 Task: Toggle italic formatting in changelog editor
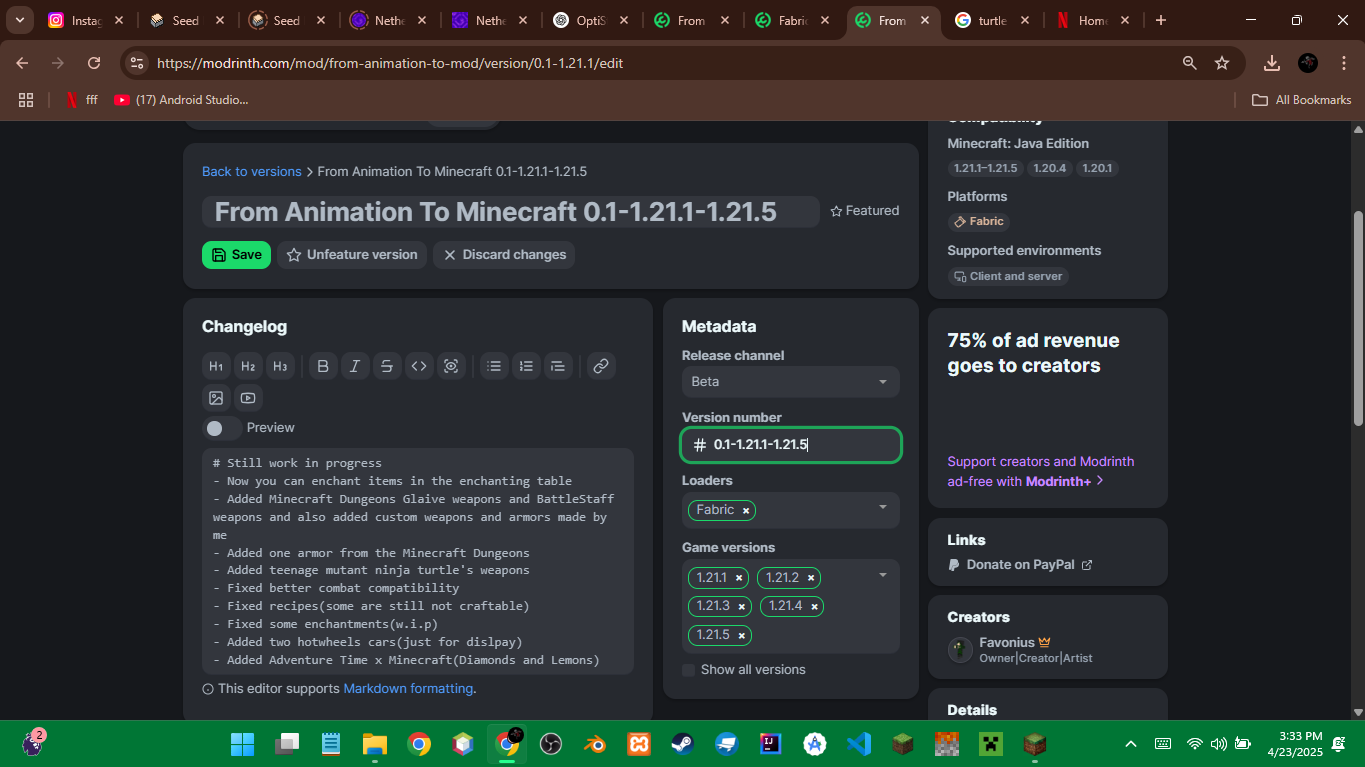pos(355,366)
